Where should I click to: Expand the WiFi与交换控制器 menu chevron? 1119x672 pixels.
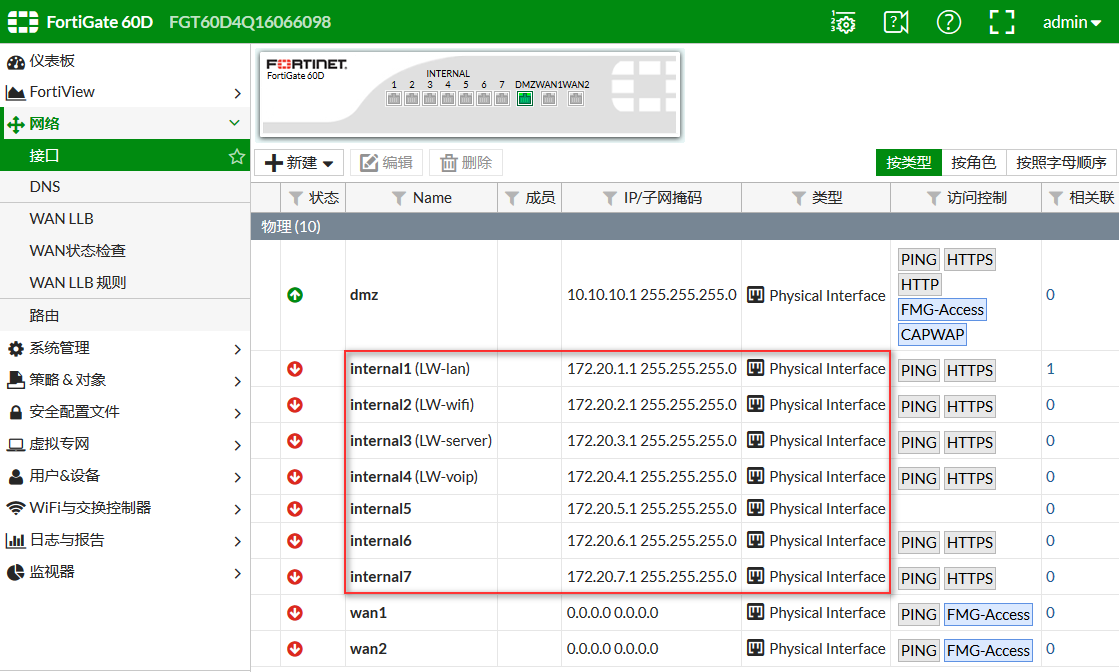click(x=238, y=509)
